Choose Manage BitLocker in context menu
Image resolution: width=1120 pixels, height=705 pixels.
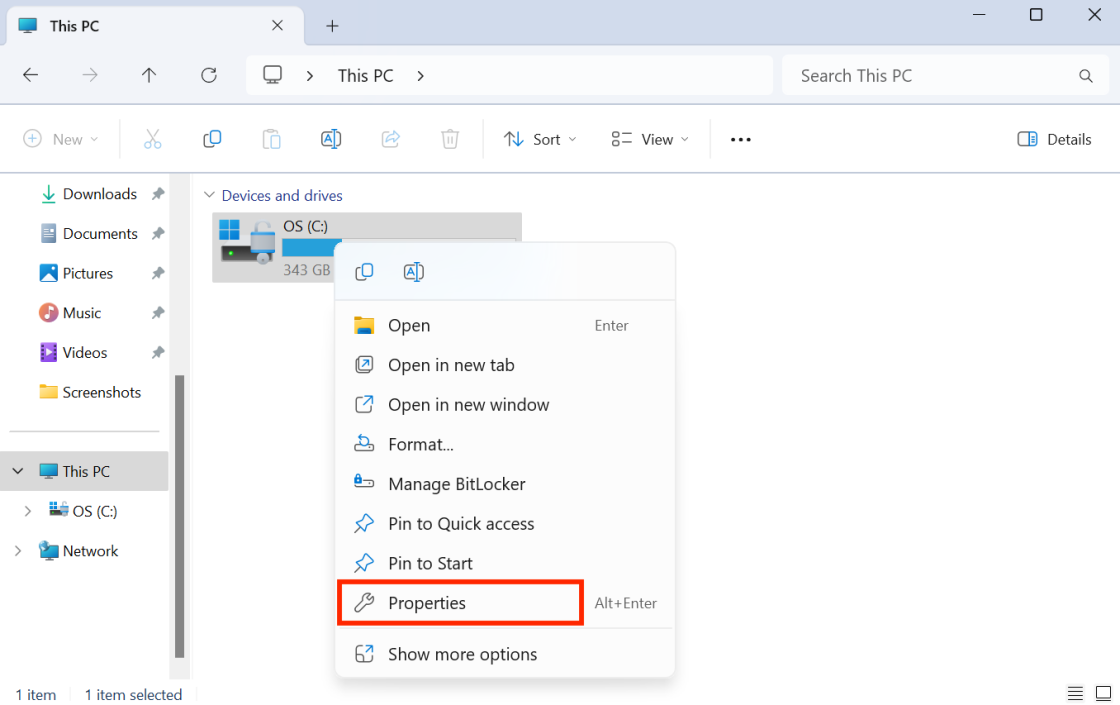(x=456, y=484)
